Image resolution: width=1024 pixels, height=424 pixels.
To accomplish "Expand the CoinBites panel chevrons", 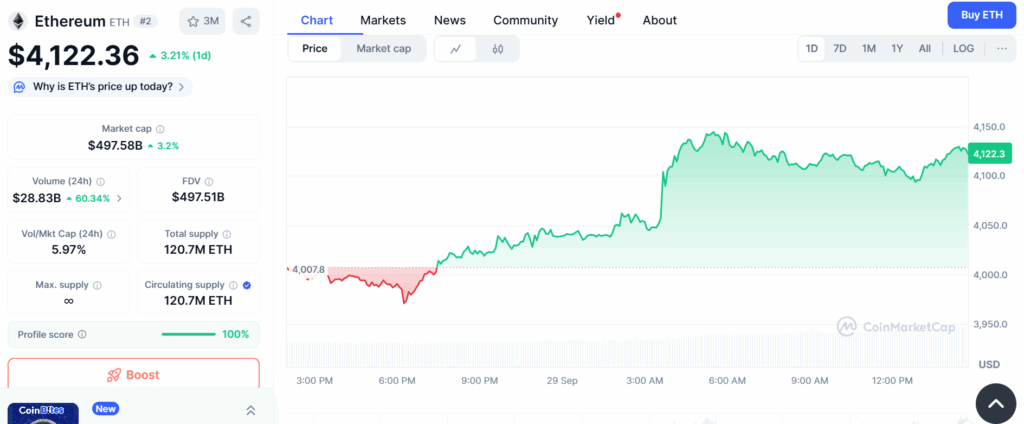I will coord(250,410).
